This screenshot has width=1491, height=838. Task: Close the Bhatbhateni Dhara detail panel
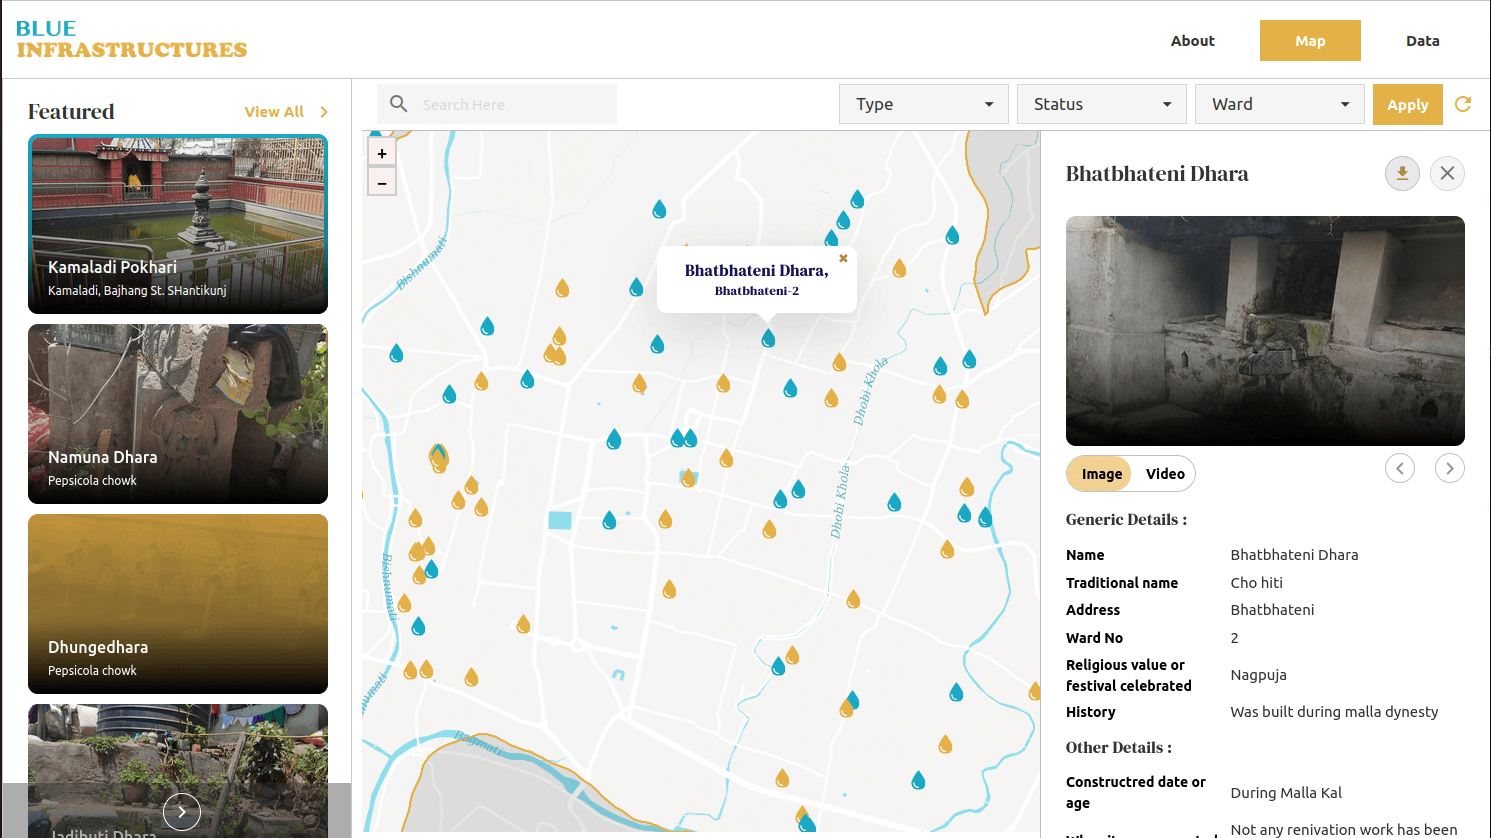pyautogui.click(x=1447, y=174)
